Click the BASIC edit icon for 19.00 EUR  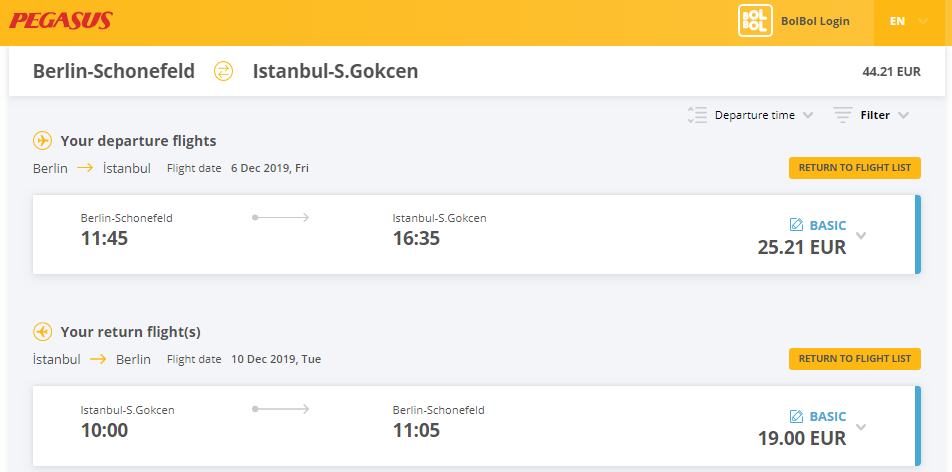pos(796,416)
